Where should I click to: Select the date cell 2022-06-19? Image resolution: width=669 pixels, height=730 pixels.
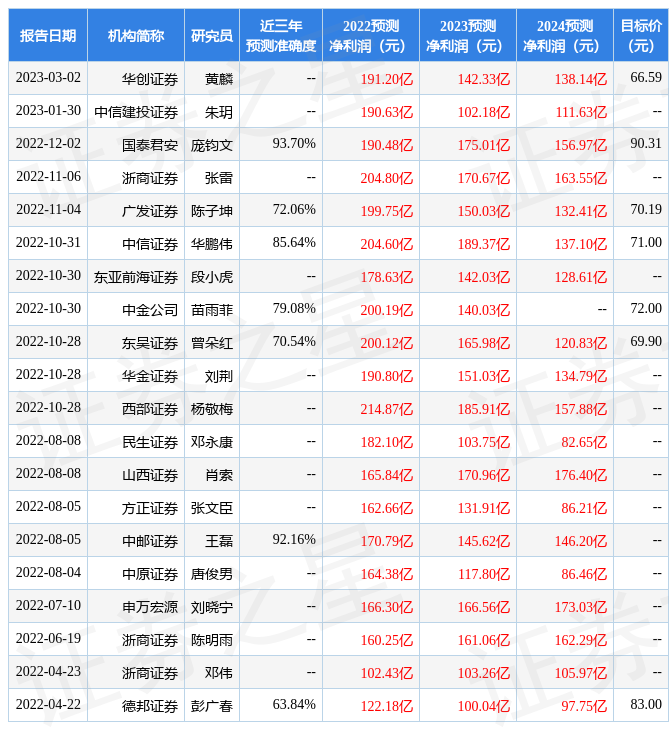48,639
